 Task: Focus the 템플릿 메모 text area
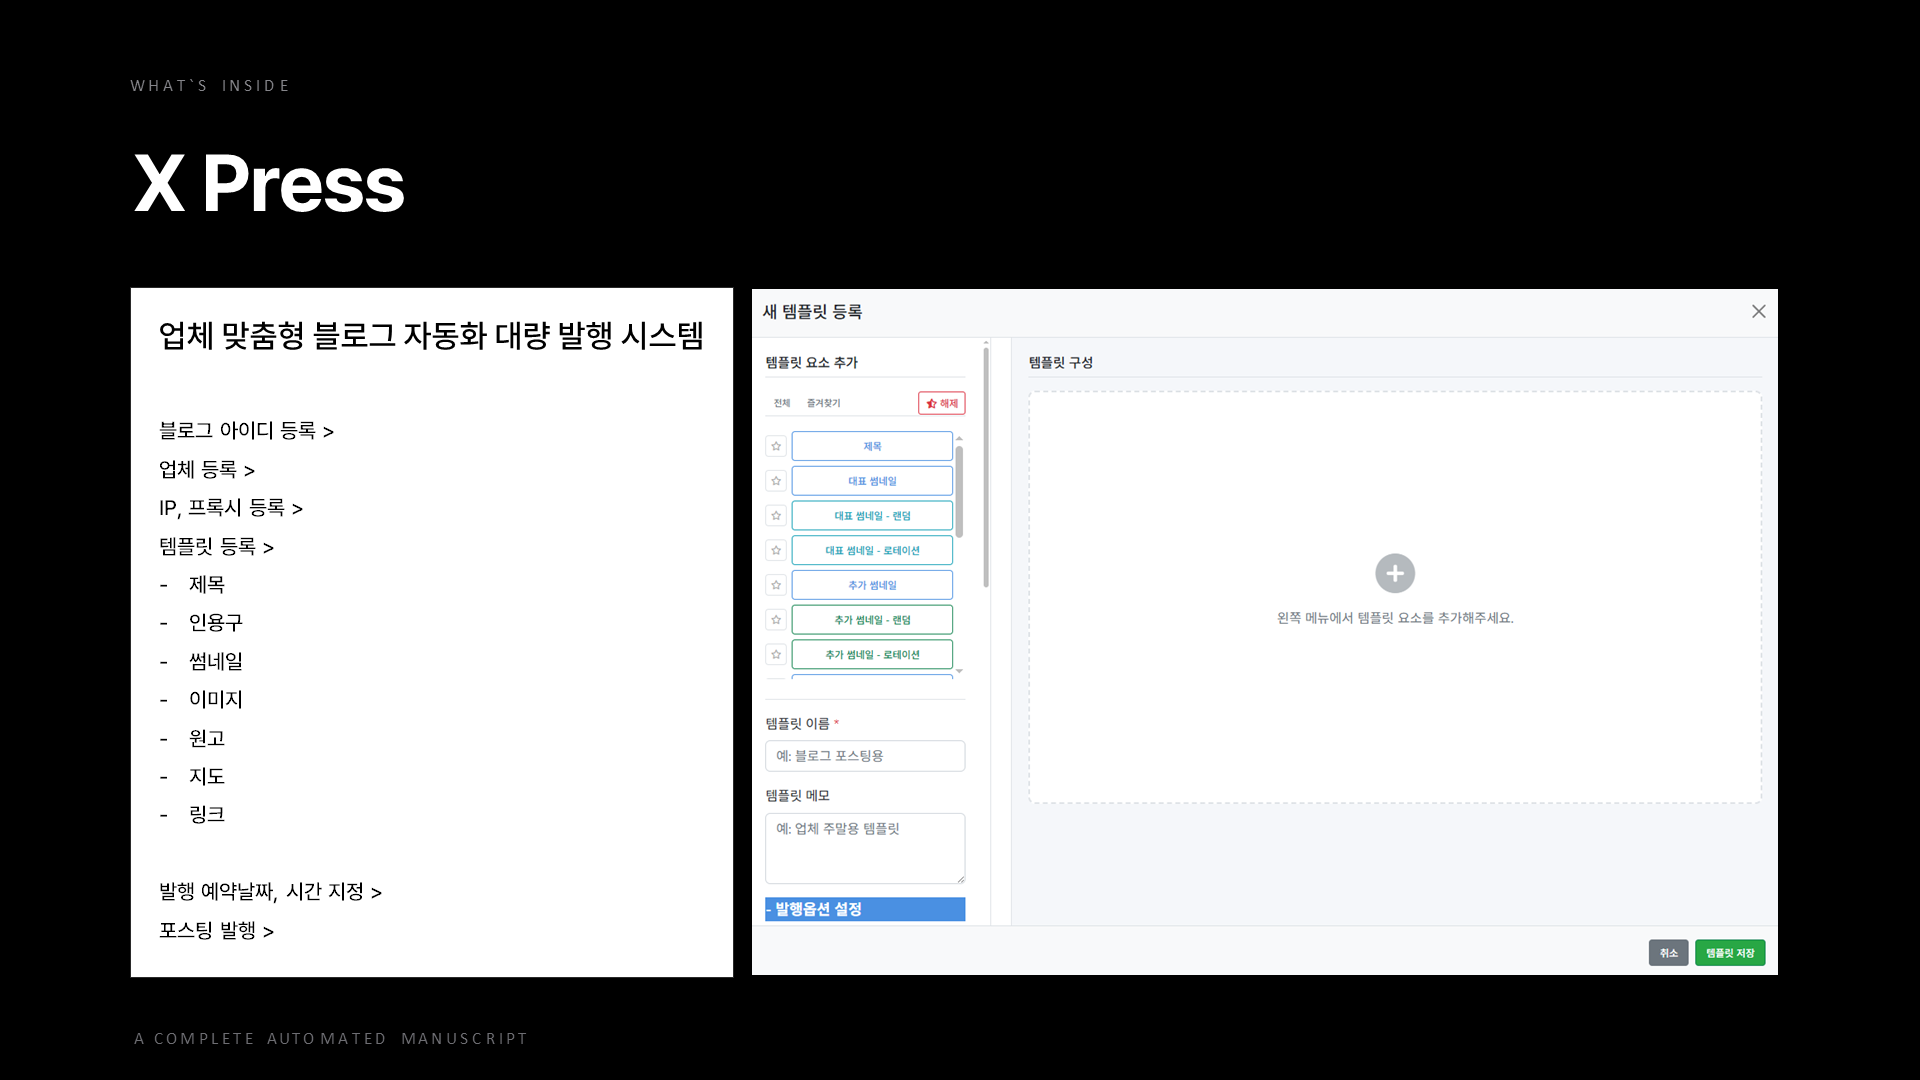point(865,848)
